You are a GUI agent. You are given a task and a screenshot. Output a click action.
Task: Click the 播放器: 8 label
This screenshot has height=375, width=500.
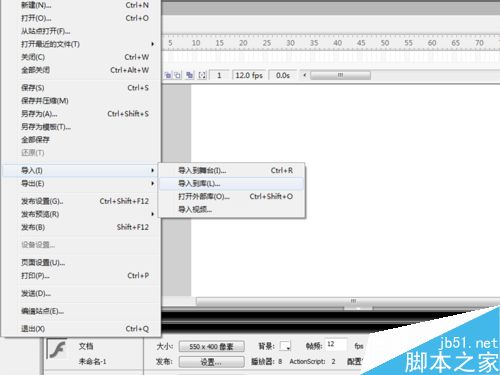266,361
